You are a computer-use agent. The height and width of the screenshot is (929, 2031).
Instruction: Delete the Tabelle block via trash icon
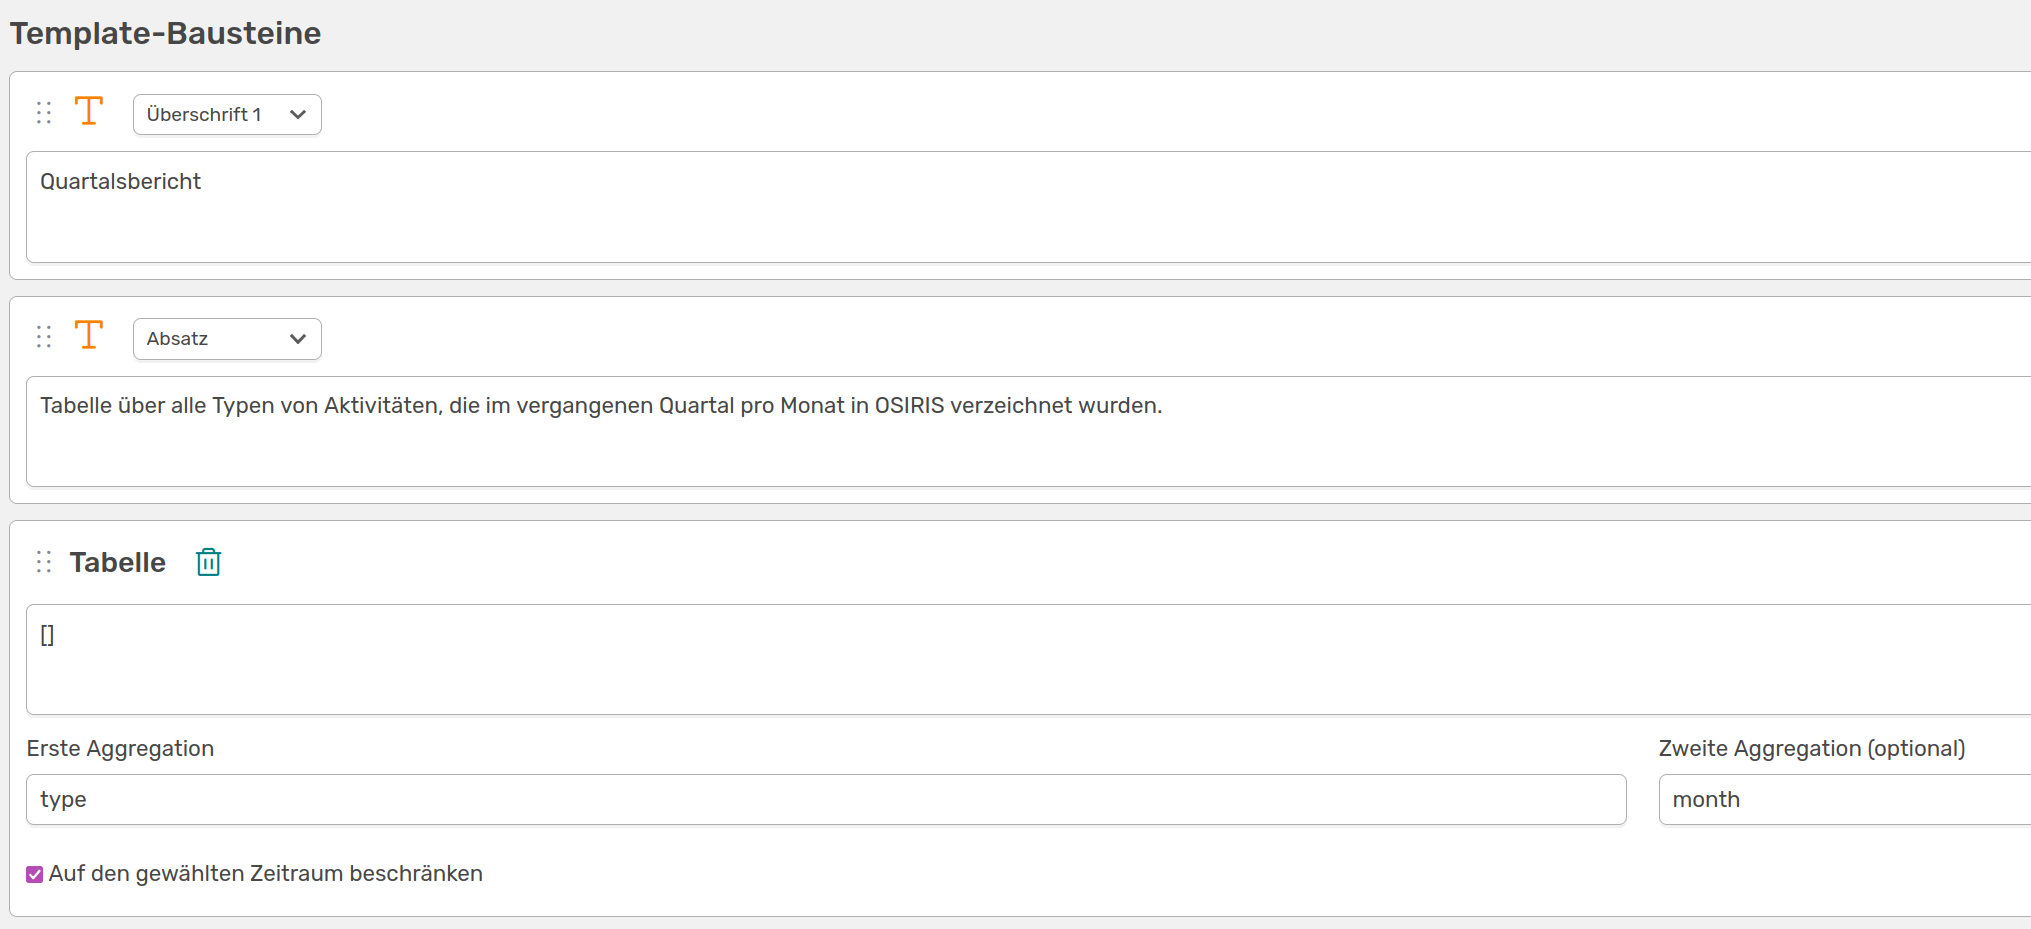coord(208,562)
